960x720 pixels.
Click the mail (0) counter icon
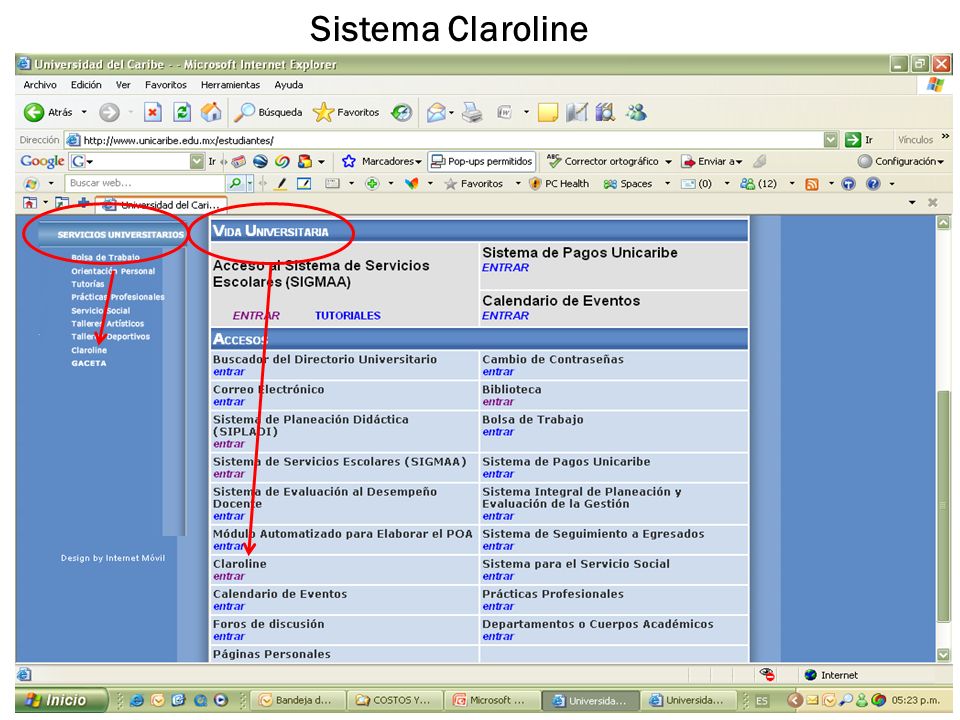click(x=696, y=184)
